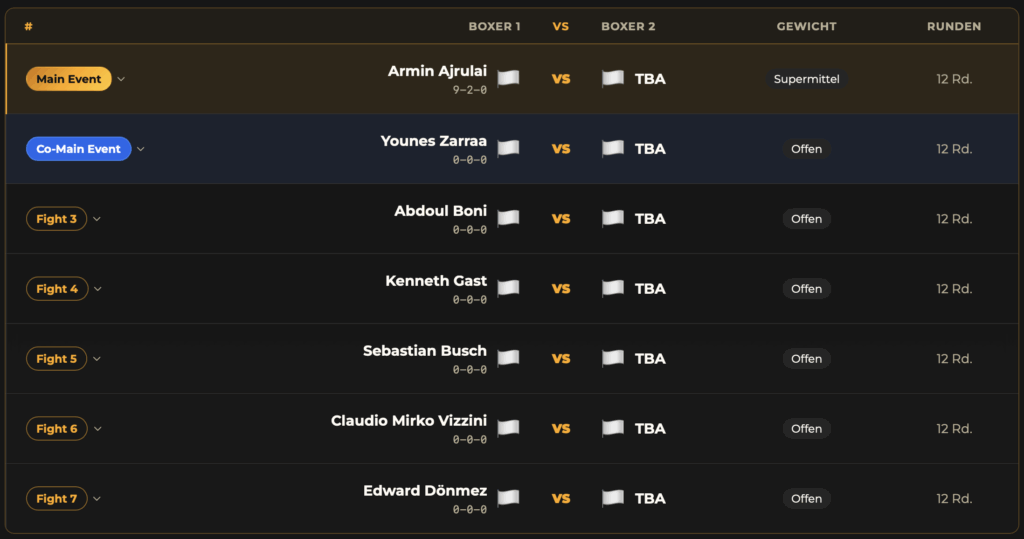Click the TBA opponent flag in Main Event row
The image size is (1024, 539).
[x=612, y=78]
